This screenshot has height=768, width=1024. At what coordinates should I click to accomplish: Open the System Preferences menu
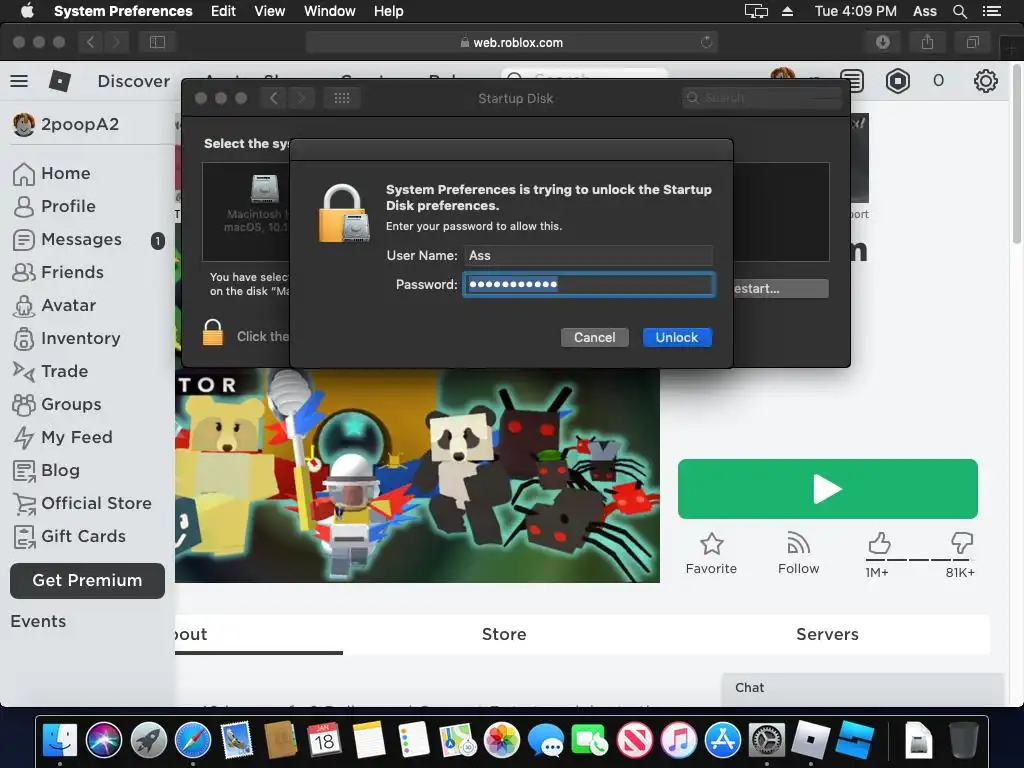coord(123,11)
